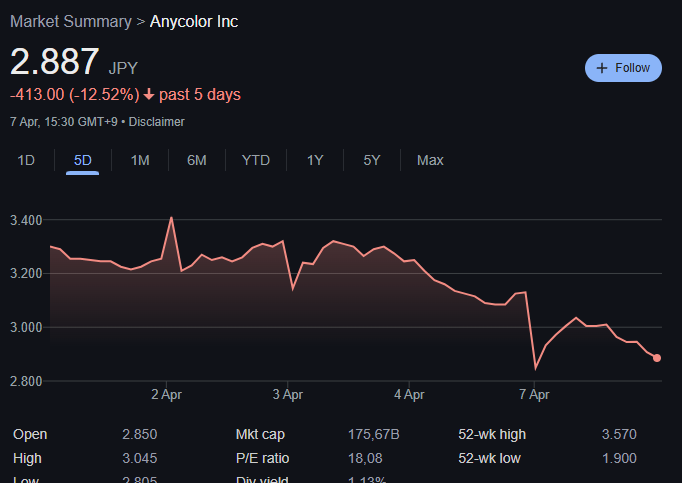
Task: Show the Max range tab
Action: click(x=430, y=160)
